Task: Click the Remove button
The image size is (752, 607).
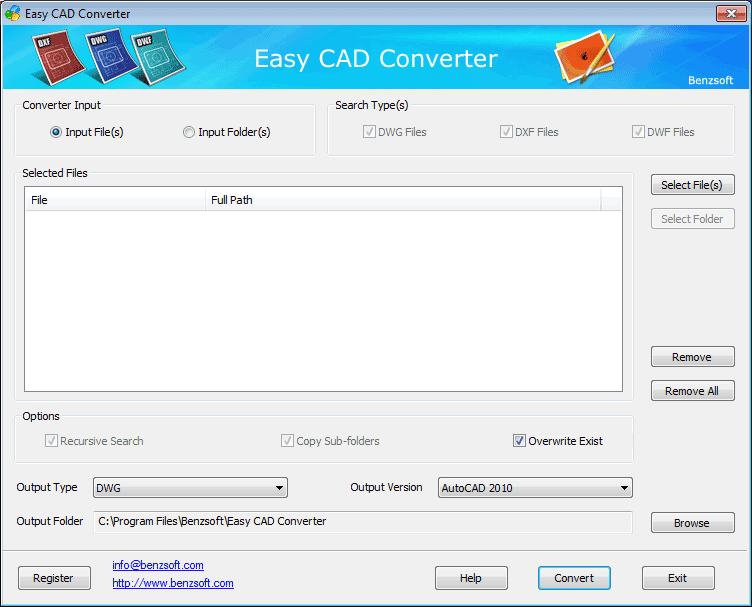Action: tap(693, 357)
